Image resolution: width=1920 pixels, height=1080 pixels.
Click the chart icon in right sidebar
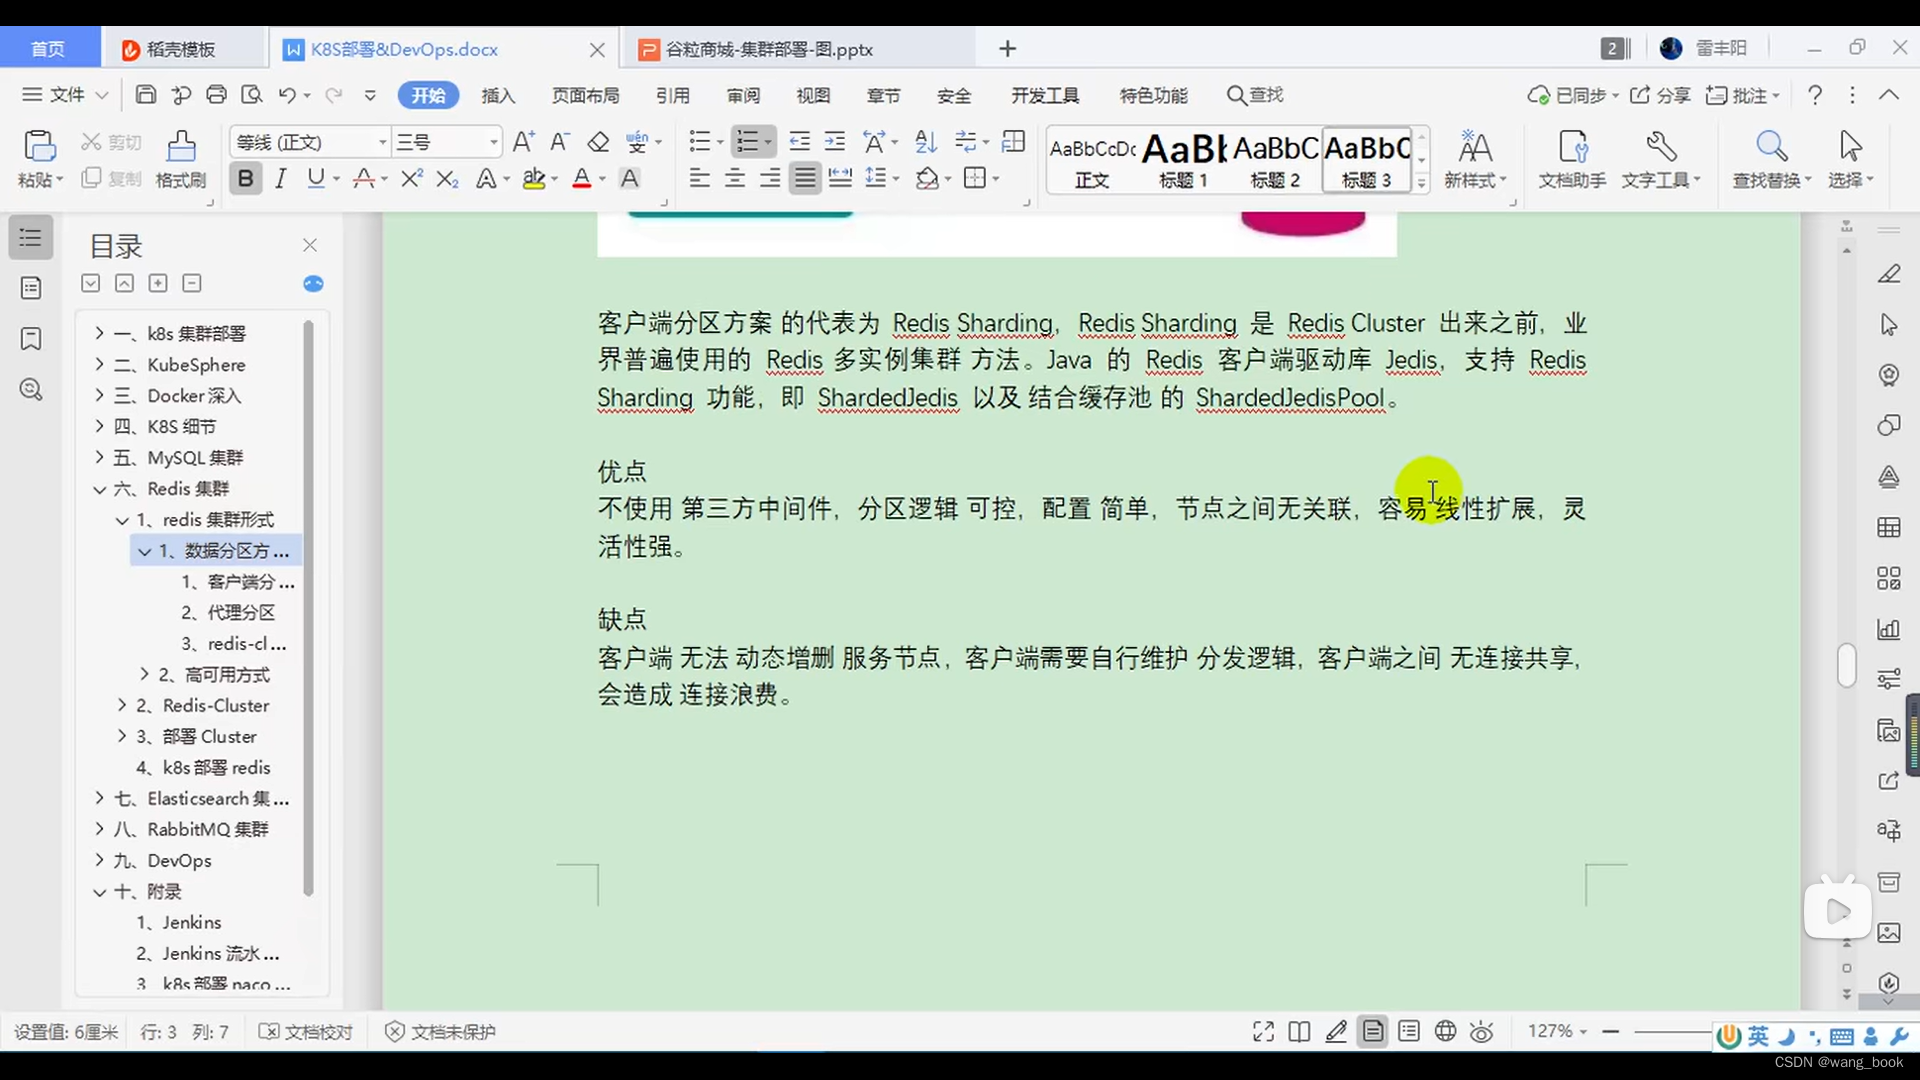point(1888,629)
